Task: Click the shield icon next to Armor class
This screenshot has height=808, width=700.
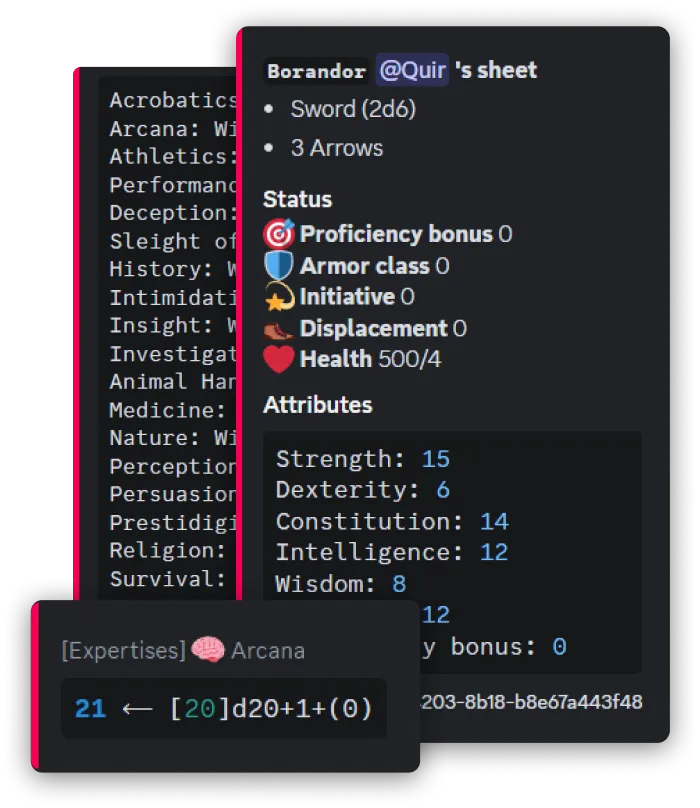Action: point(278,266)
